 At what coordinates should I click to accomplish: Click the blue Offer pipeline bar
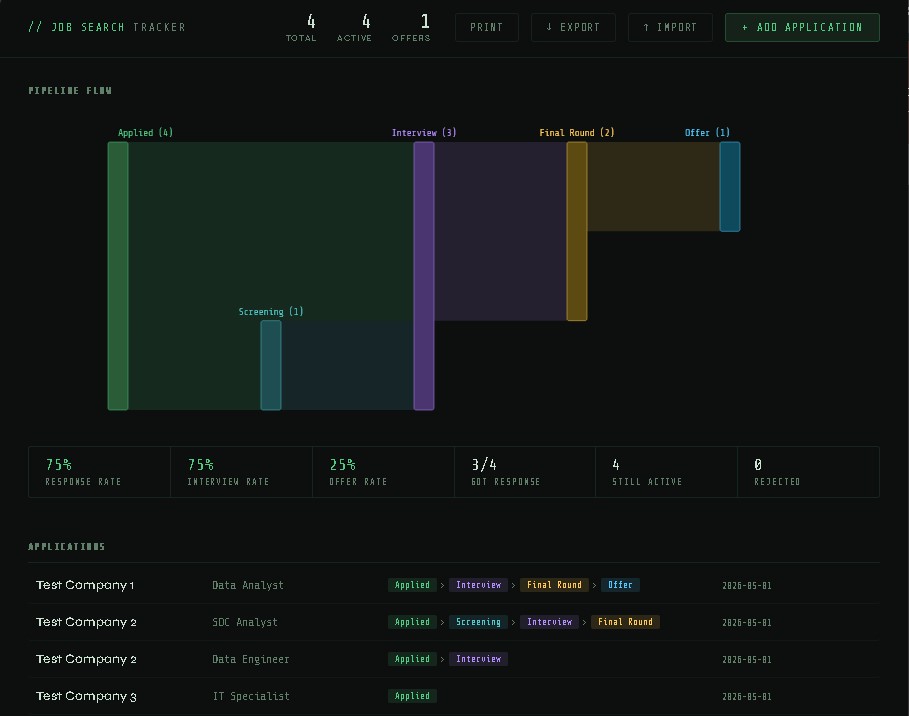click(x=730, y=187)
